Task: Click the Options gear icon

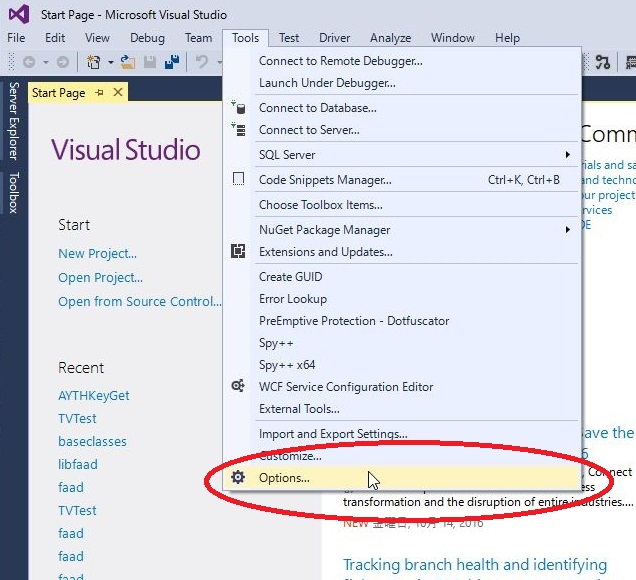Action: [238, 477]
